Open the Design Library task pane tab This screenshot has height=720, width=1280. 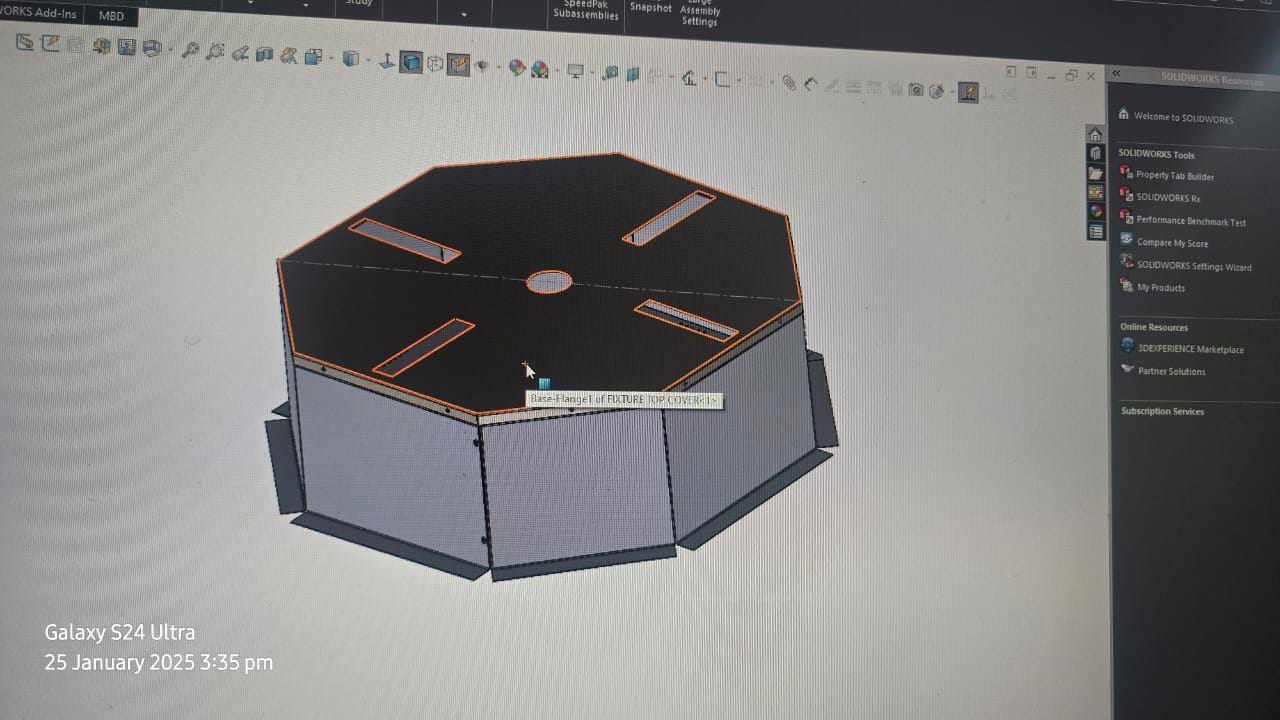click(1095, 153)
